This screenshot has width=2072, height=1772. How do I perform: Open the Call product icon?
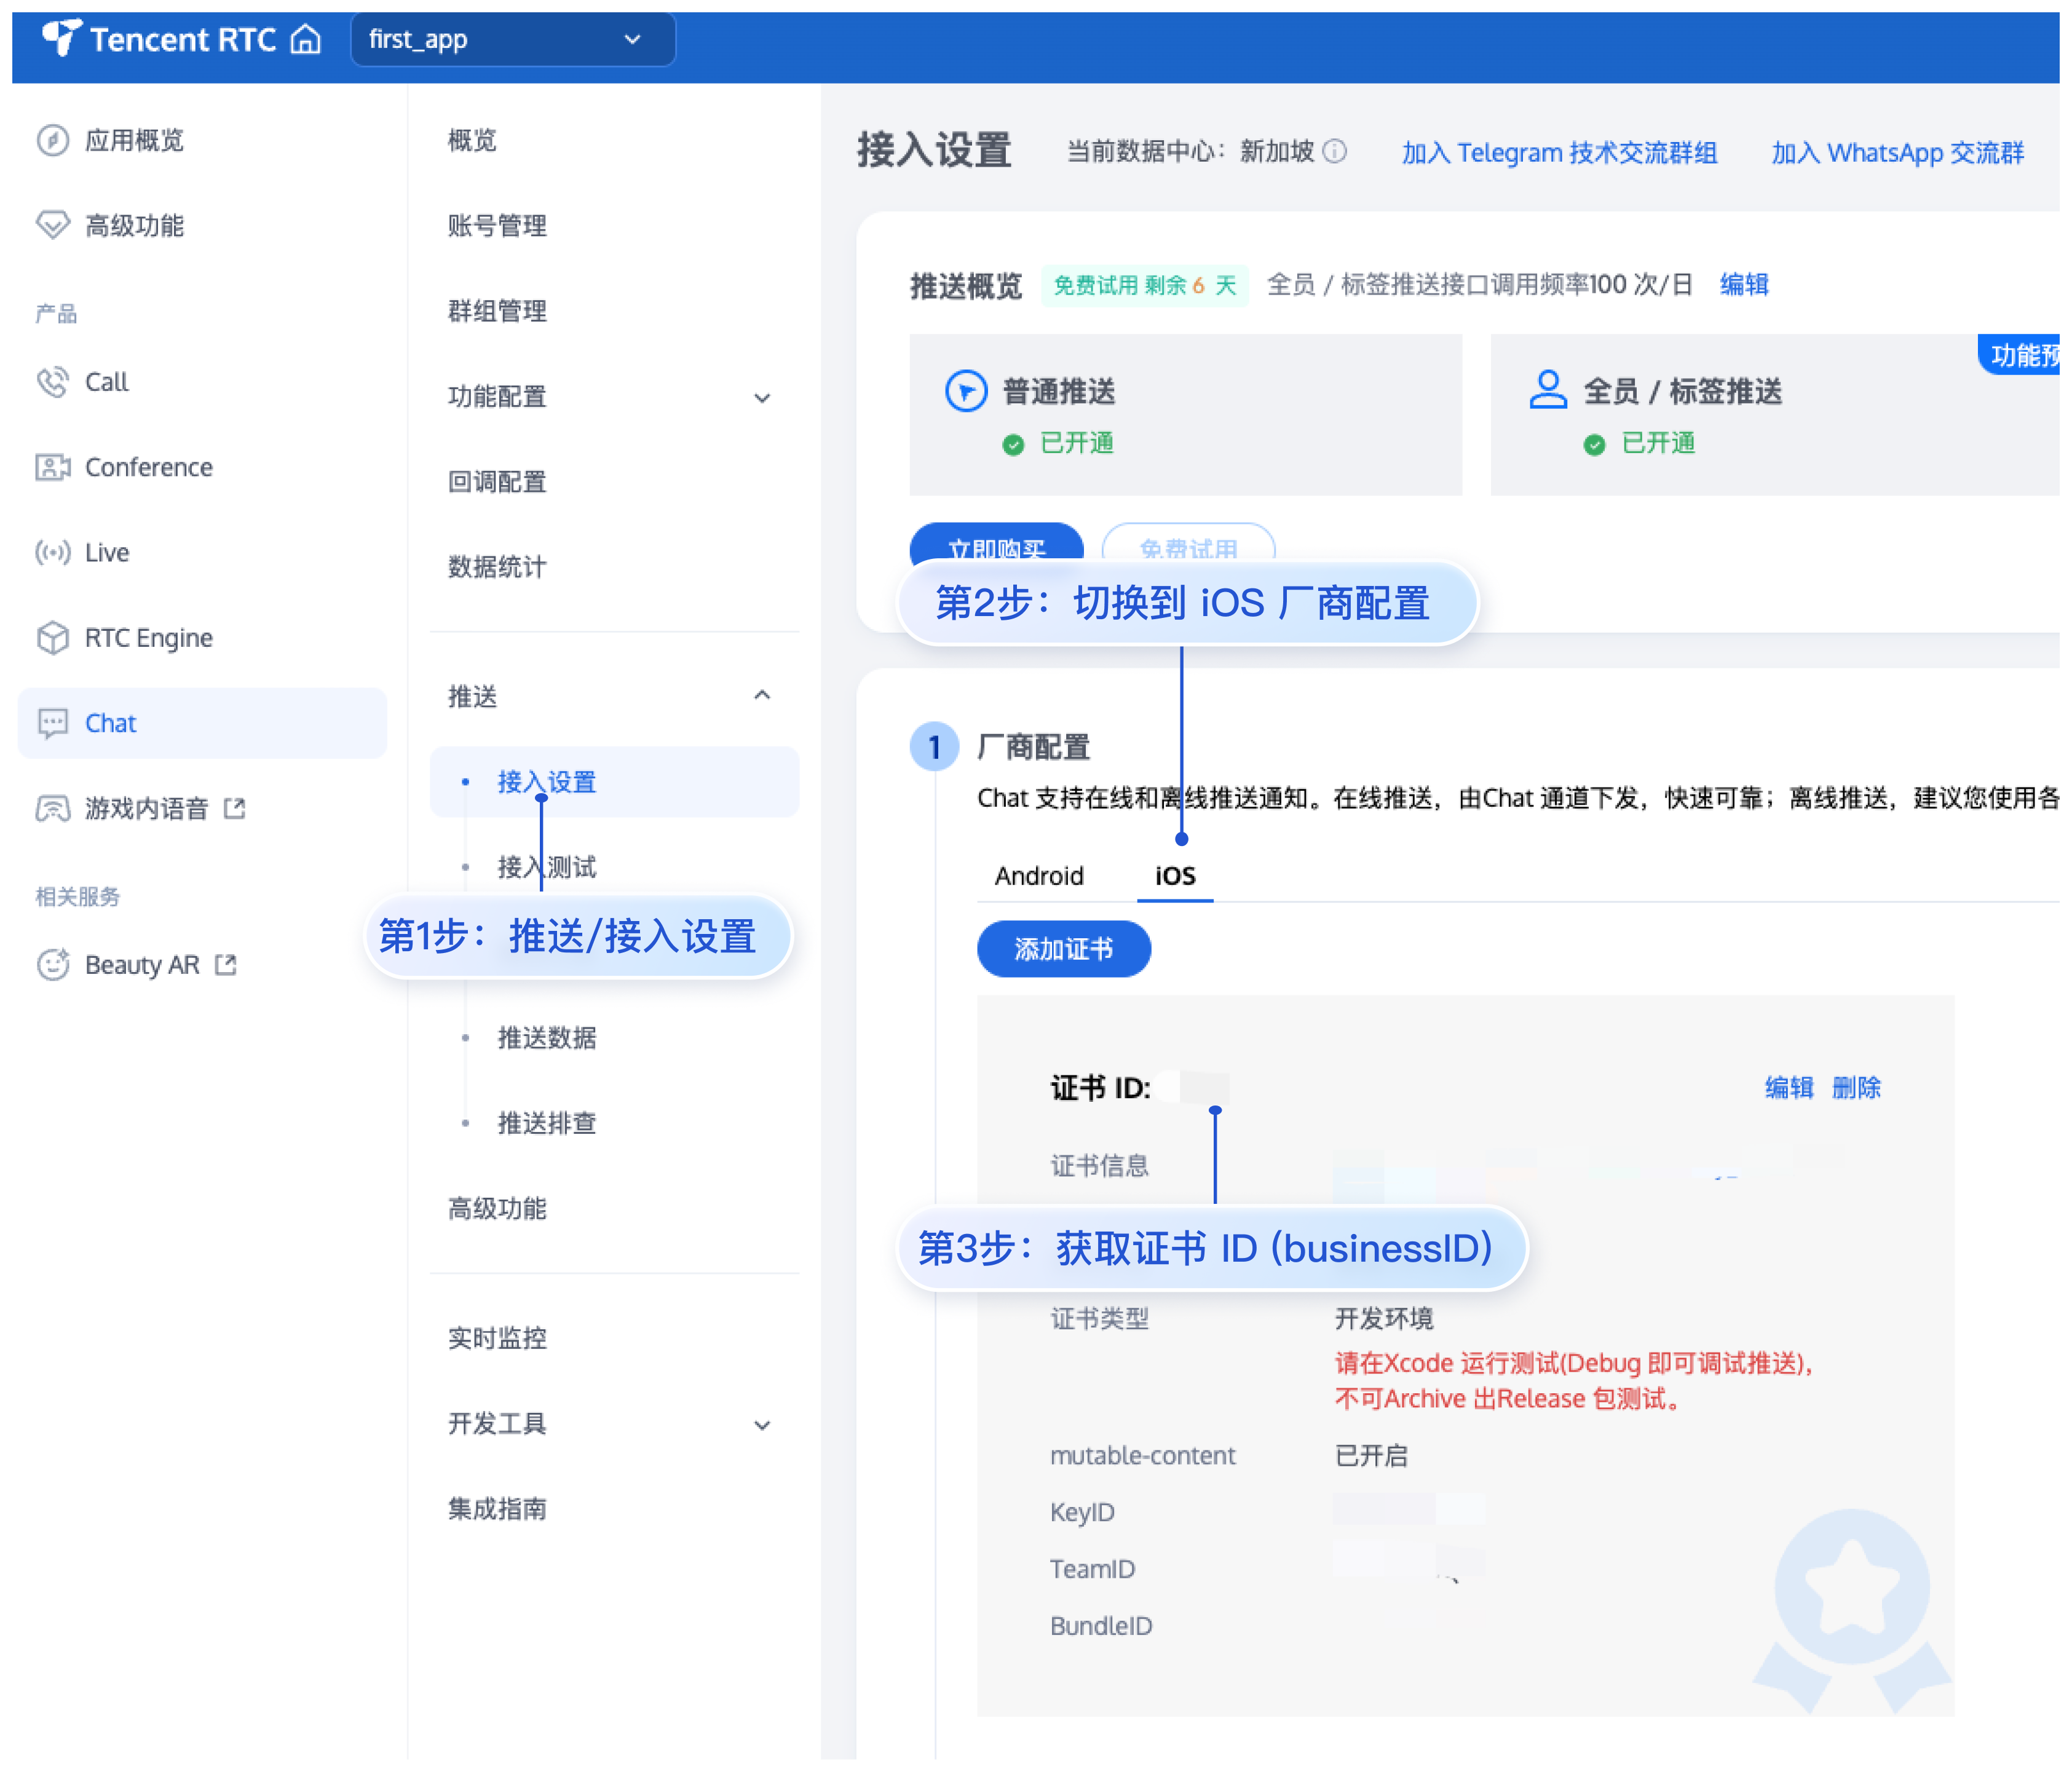(x=53, y=382)
